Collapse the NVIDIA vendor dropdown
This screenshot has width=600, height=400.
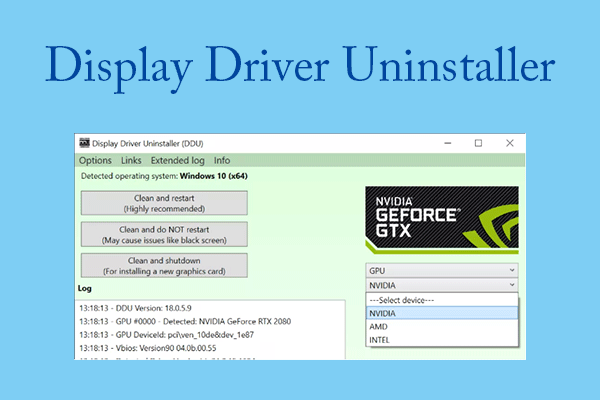pos(442,285)
